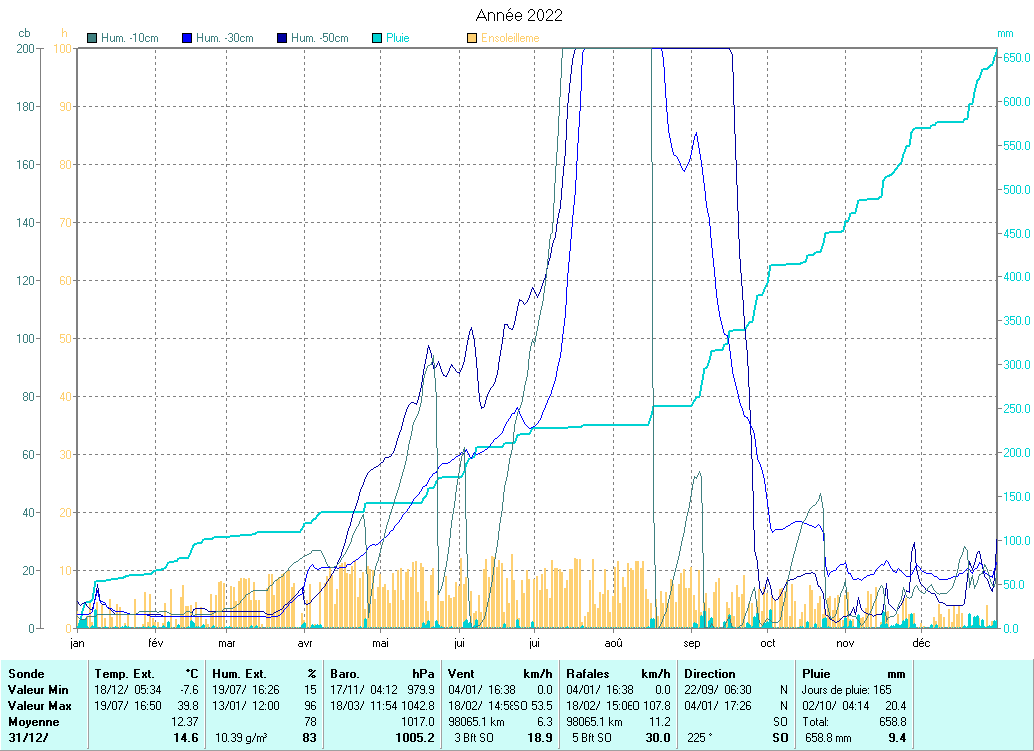Click the orange Ensoleillement legend square

(472, 38)
